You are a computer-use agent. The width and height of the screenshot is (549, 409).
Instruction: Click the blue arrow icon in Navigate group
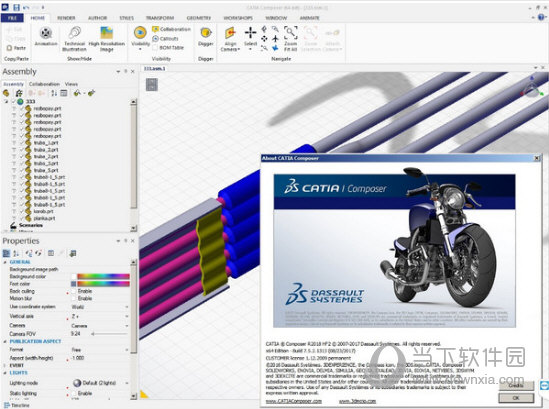pyautogui.click(x=275, y=48)
